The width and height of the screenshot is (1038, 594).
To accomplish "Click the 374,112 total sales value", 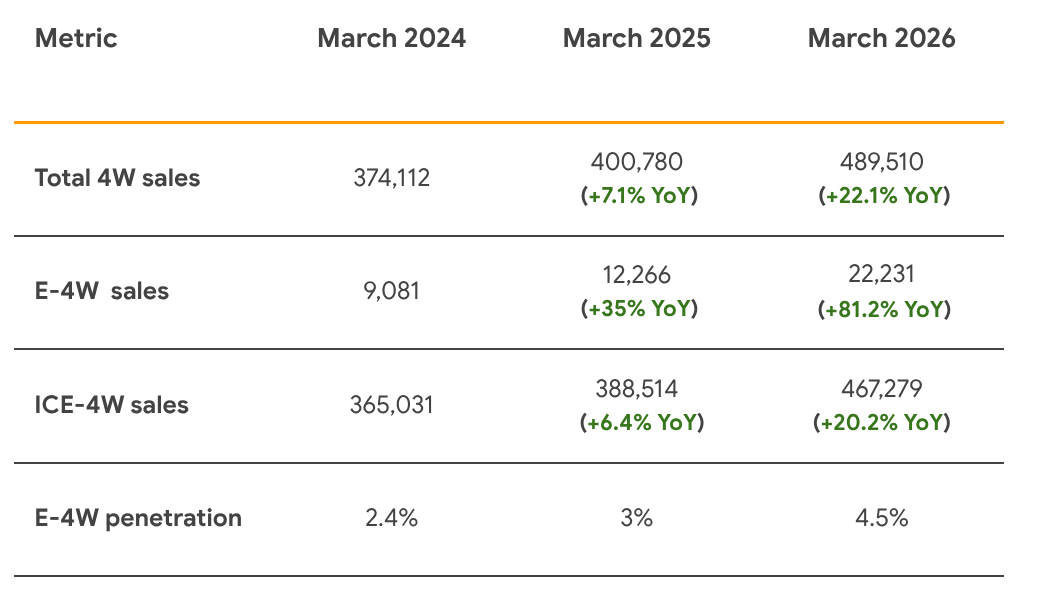I will (x=391, y=178).
